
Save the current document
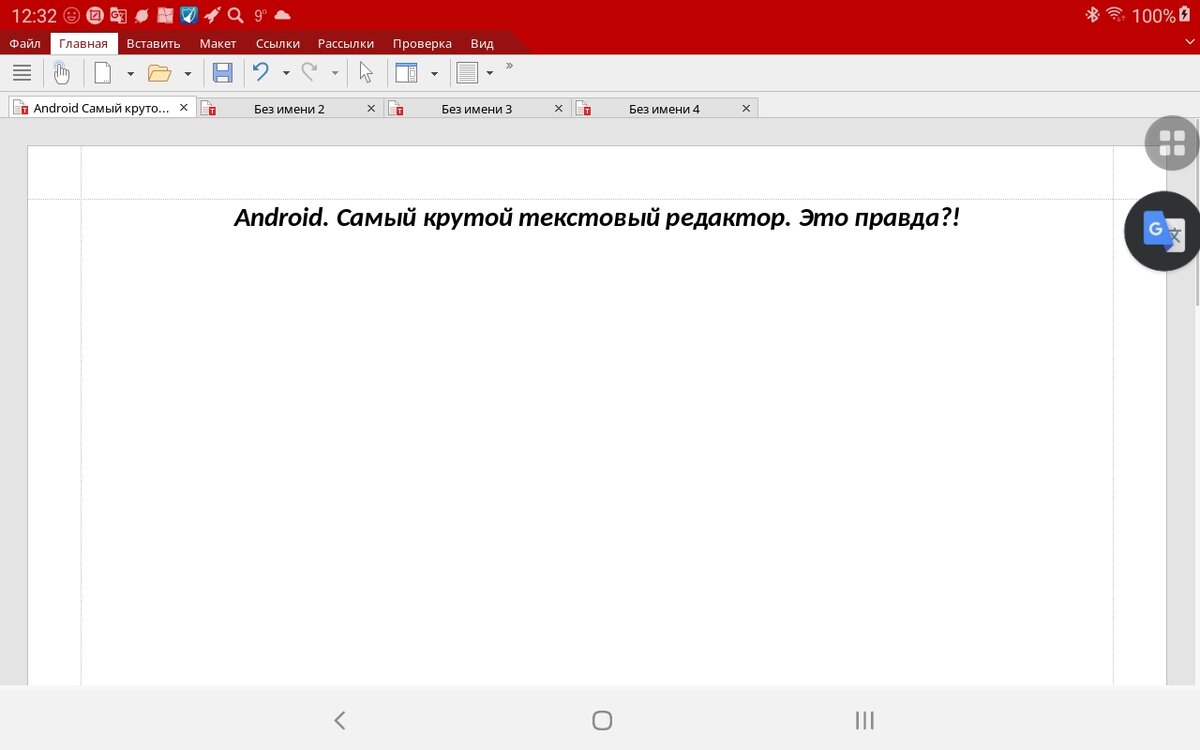click(222, 72)
